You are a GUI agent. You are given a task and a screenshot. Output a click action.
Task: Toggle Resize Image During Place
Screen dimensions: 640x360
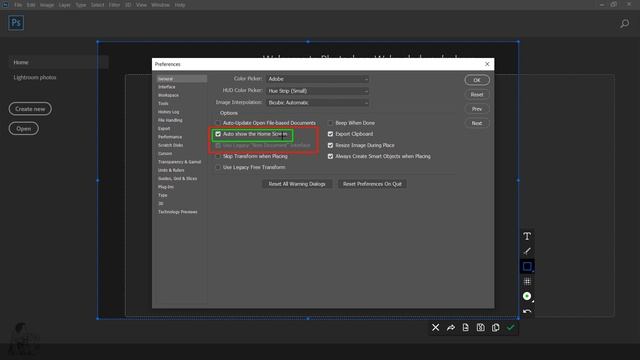pos(330,145)
